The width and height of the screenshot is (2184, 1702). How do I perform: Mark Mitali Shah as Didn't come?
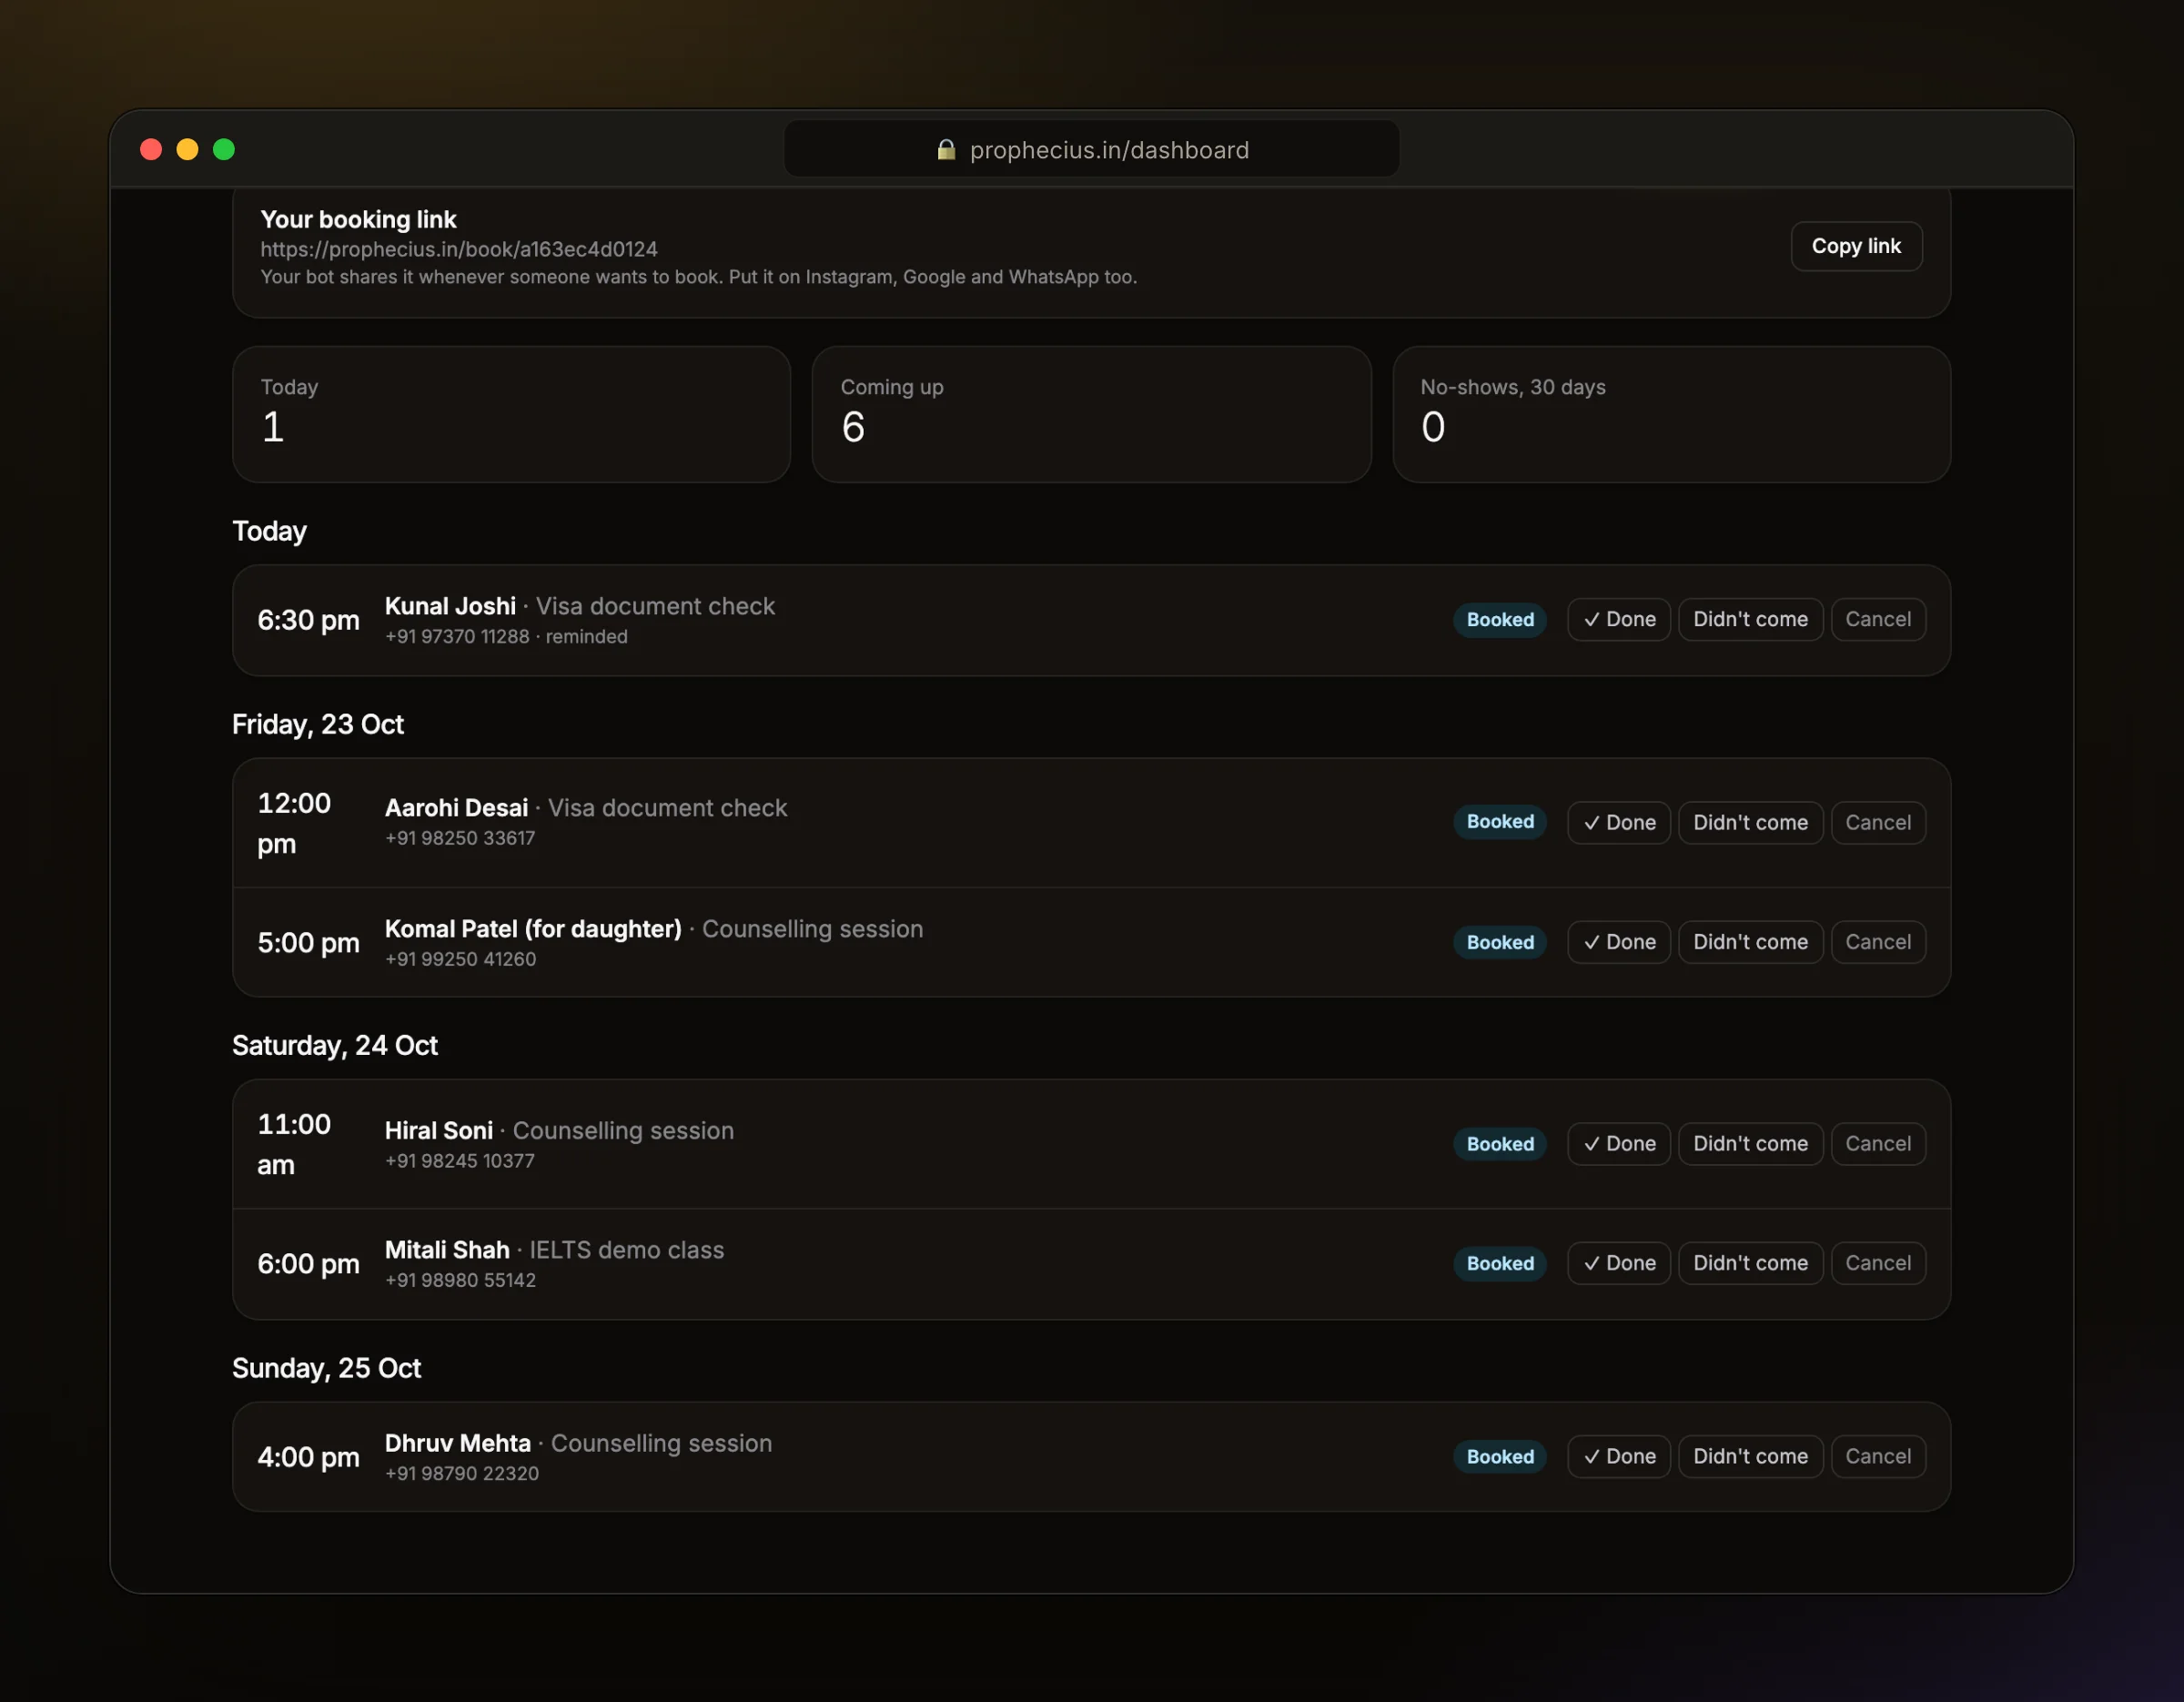coord(1750,1263)
